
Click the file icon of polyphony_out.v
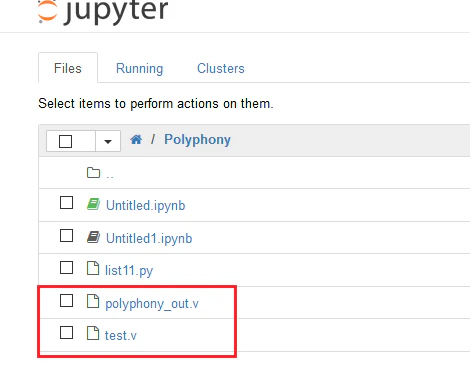point(93,301)
